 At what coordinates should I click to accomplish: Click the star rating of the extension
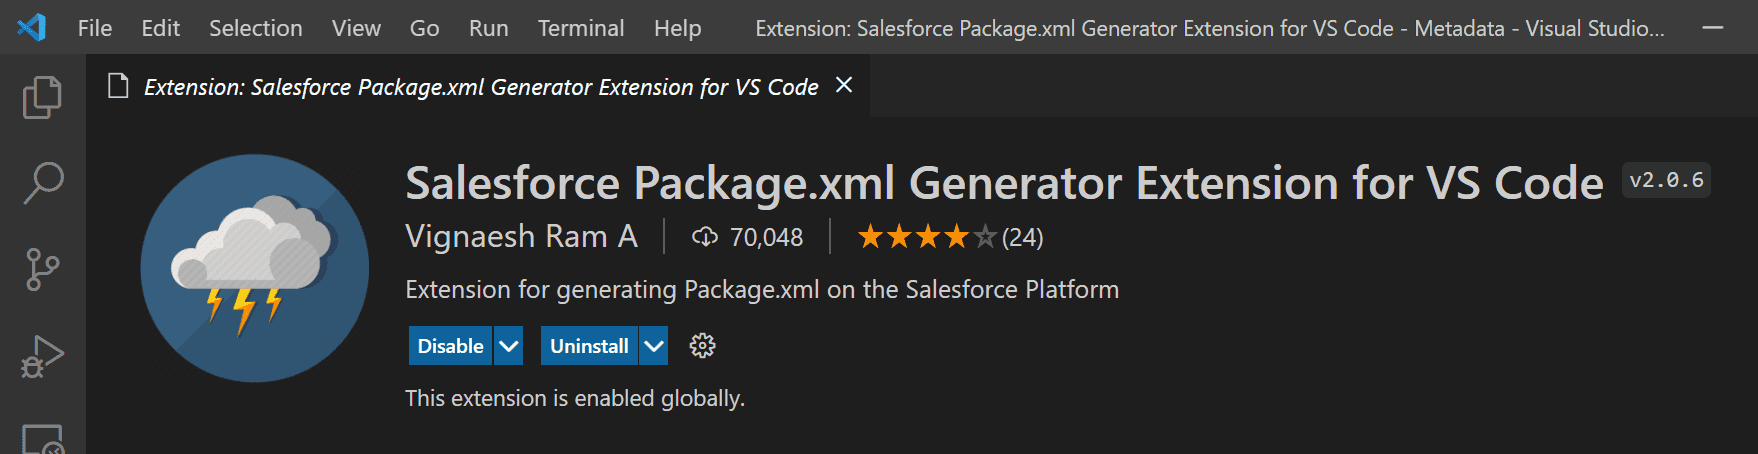coord(927,237)
